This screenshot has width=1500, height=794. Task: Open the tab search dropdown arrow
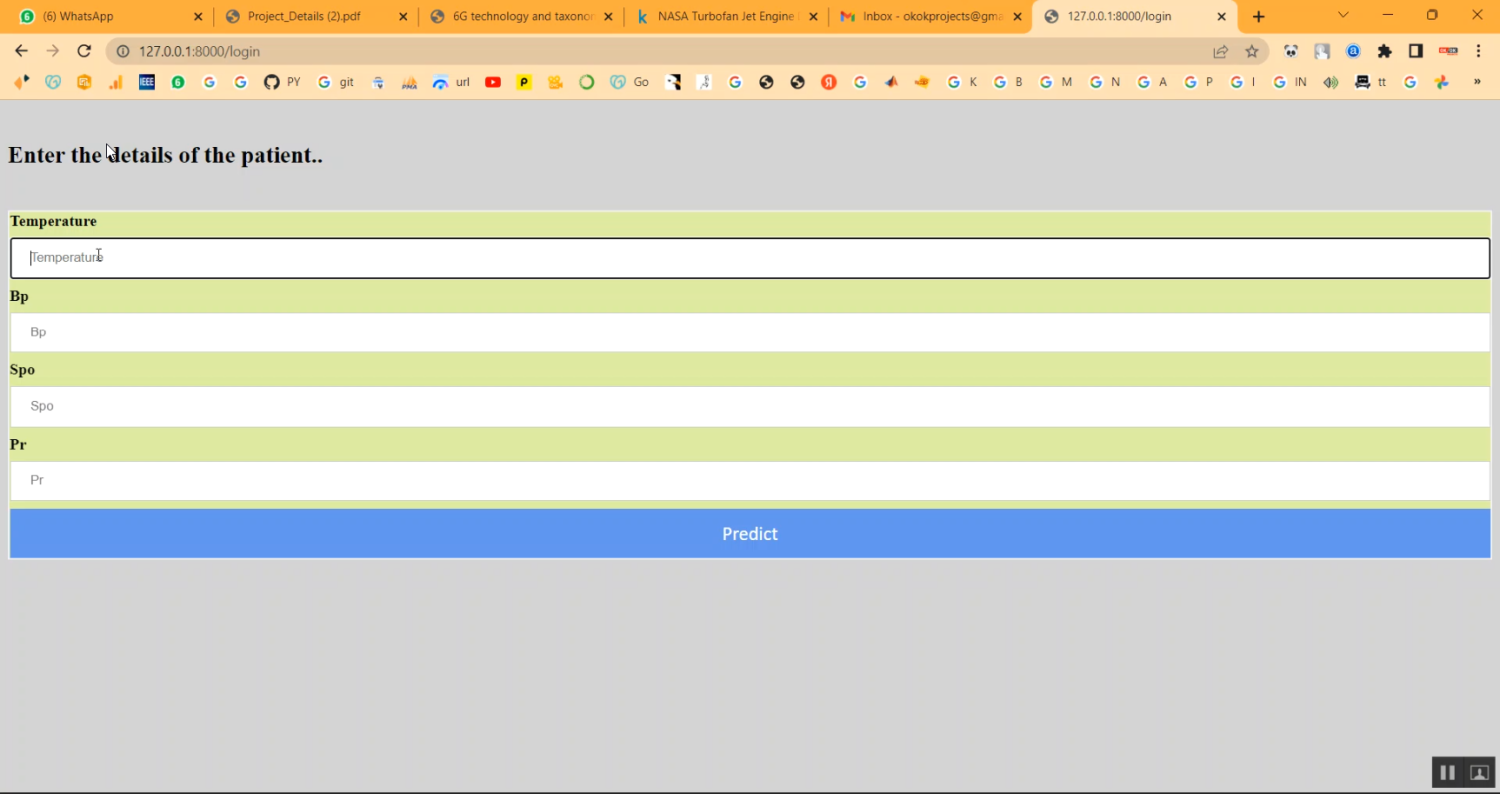(1343, 15)
